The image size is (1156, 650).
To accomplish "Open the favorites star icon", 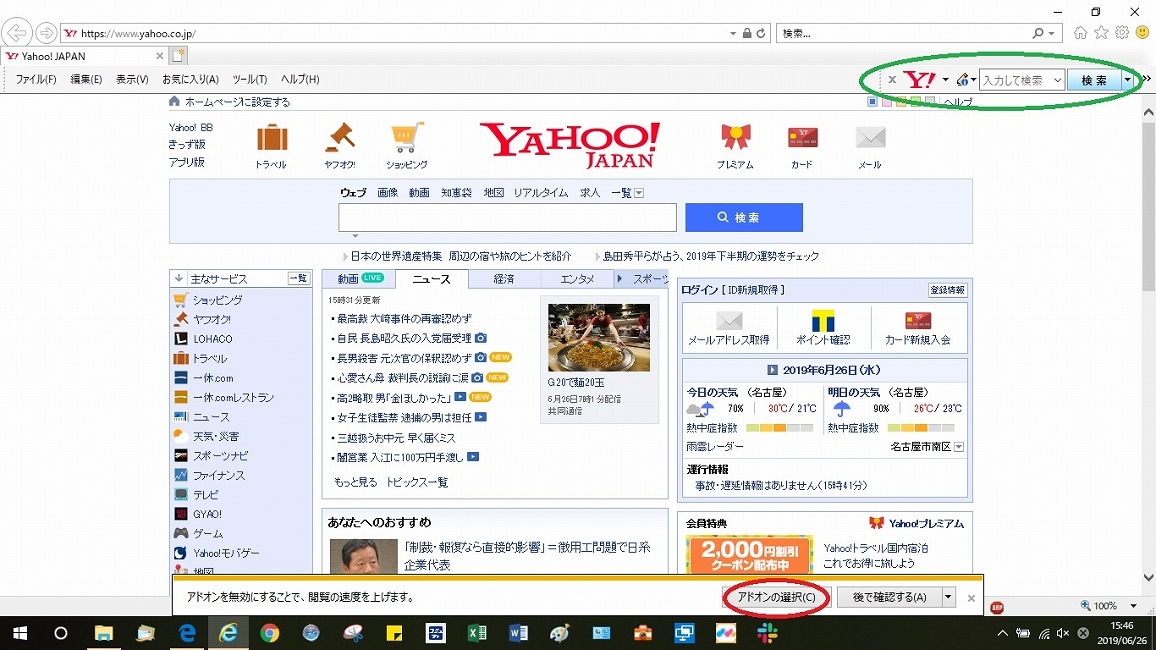I will 1101,32.
